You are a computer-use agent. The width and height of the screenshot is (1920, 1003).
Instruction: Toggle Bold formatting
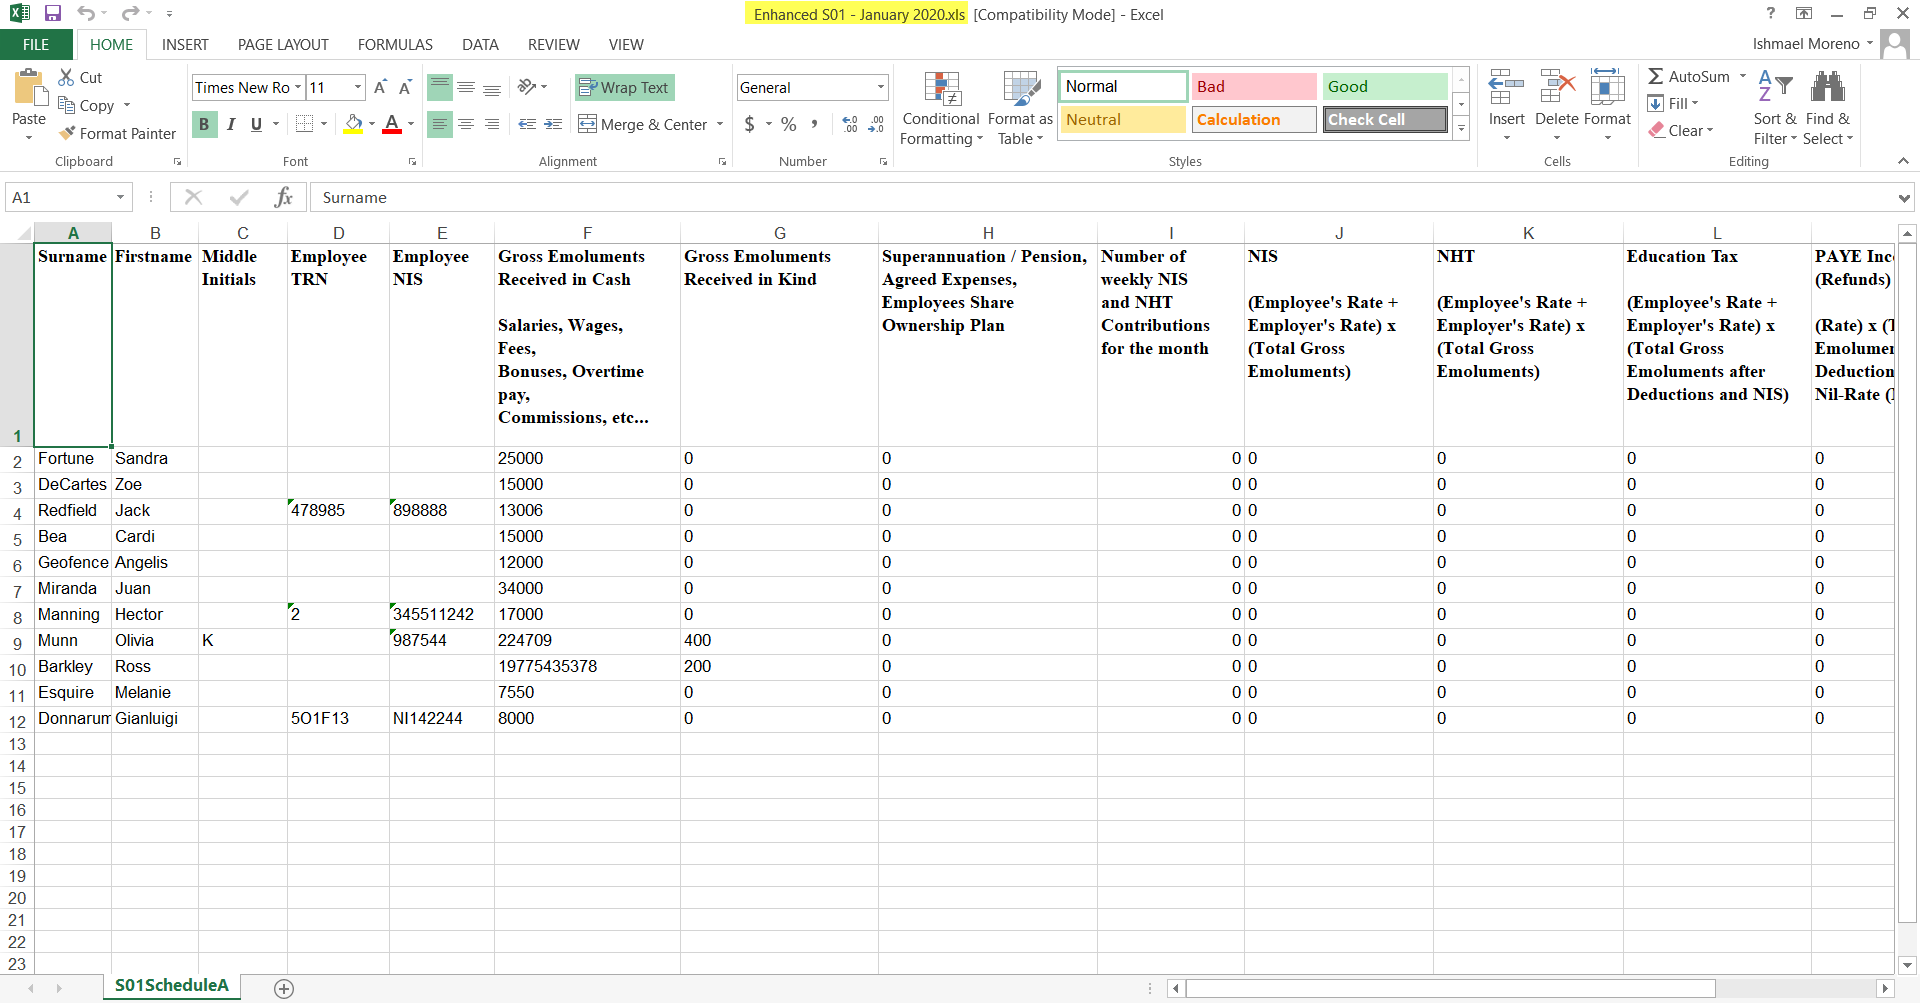point(204,124)
